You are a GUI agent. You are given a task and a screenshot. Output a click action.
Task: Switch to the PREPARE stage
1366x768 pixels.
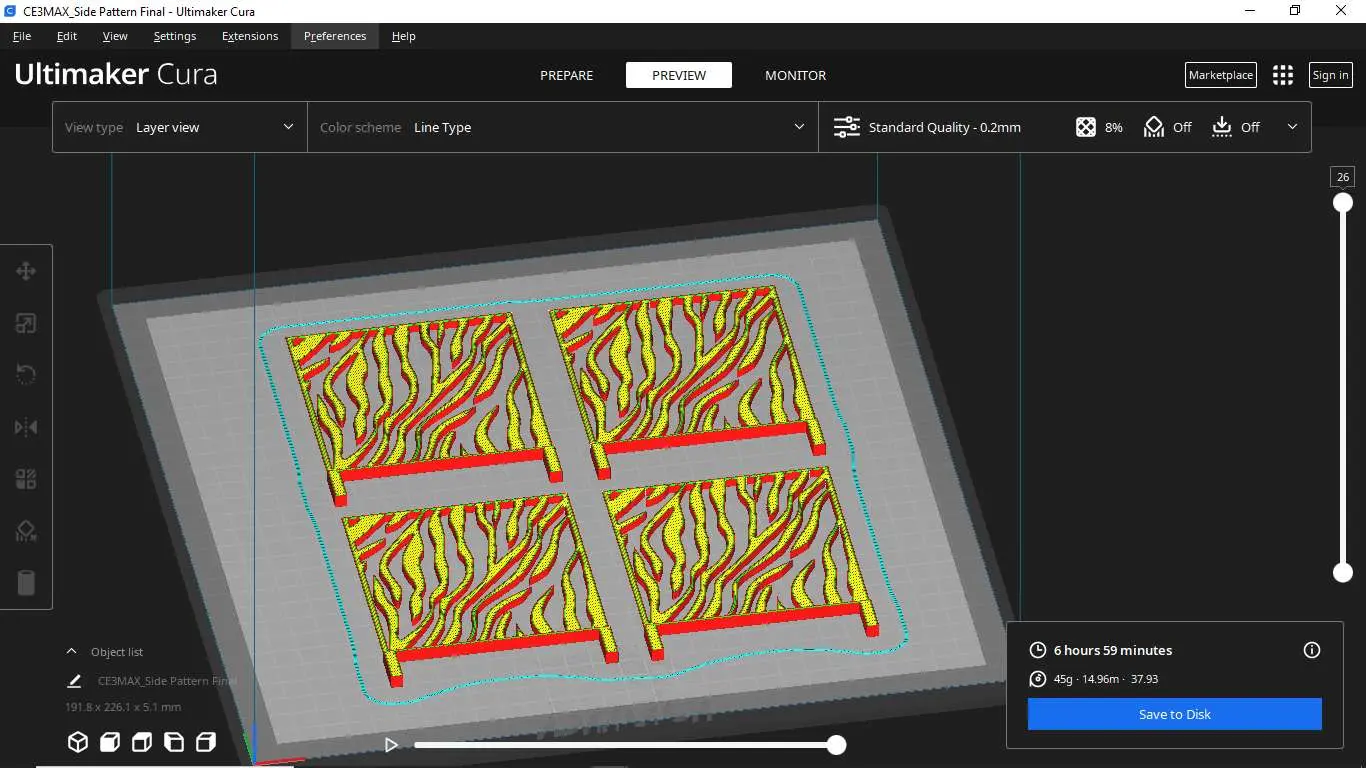[567, 75]
